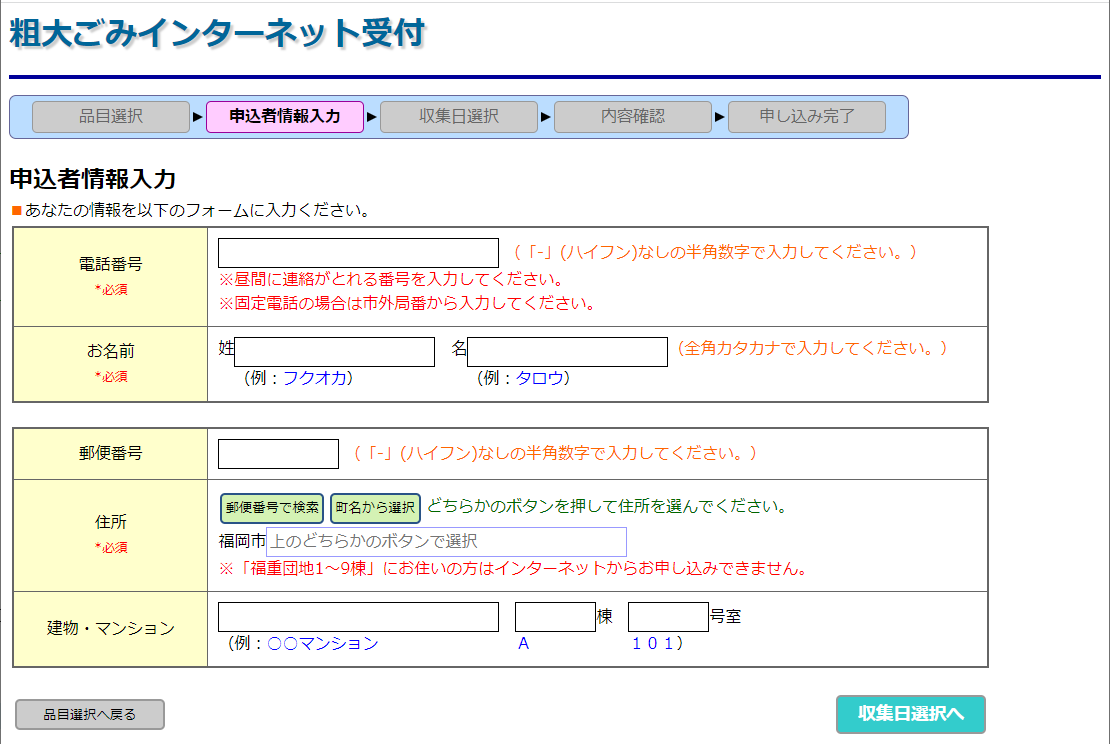The height and width of the screenshot is (744, 1110).
Task: Click the 品目選択へ戻る back button
Action: [90, 715]
